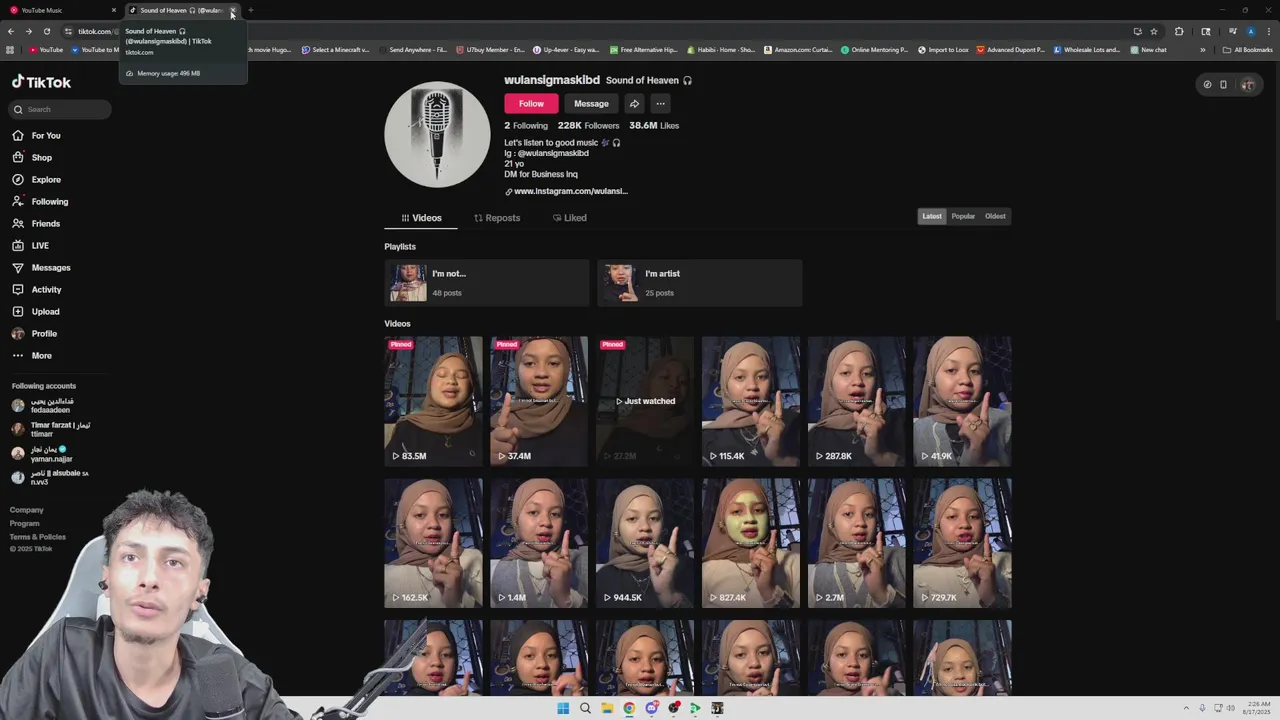
Task: Open the three-dot profile options menu
Action: (x=660, y=104)
